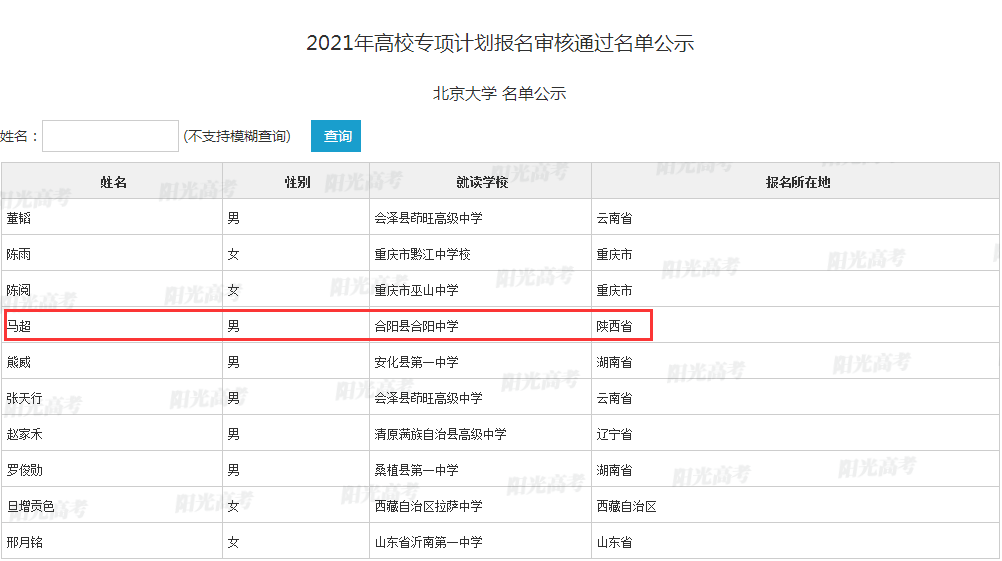Click gender 女 in 邢月铭 row
The image size is (1002, 561).
233,542
